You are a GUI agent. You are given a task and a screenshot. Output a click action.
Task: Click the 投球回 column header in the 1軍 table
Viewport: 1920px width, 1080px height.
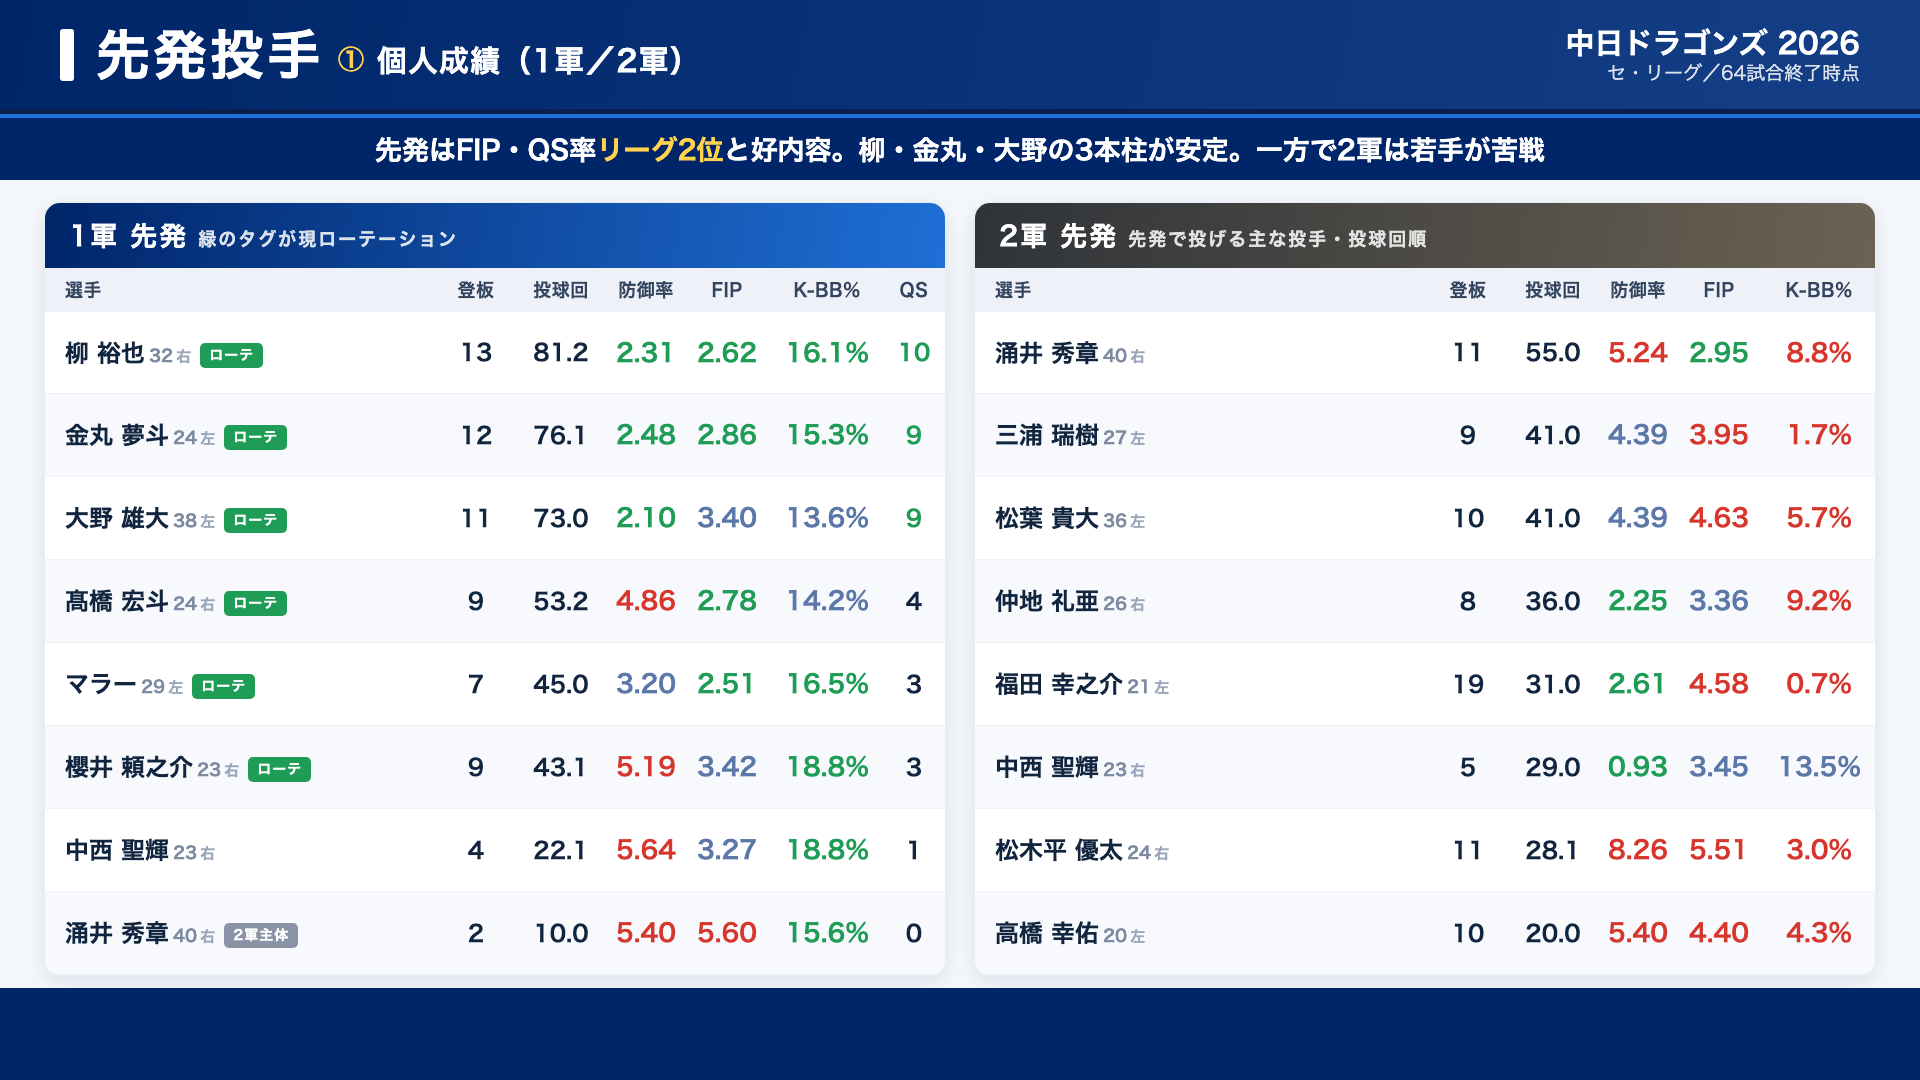560,290
